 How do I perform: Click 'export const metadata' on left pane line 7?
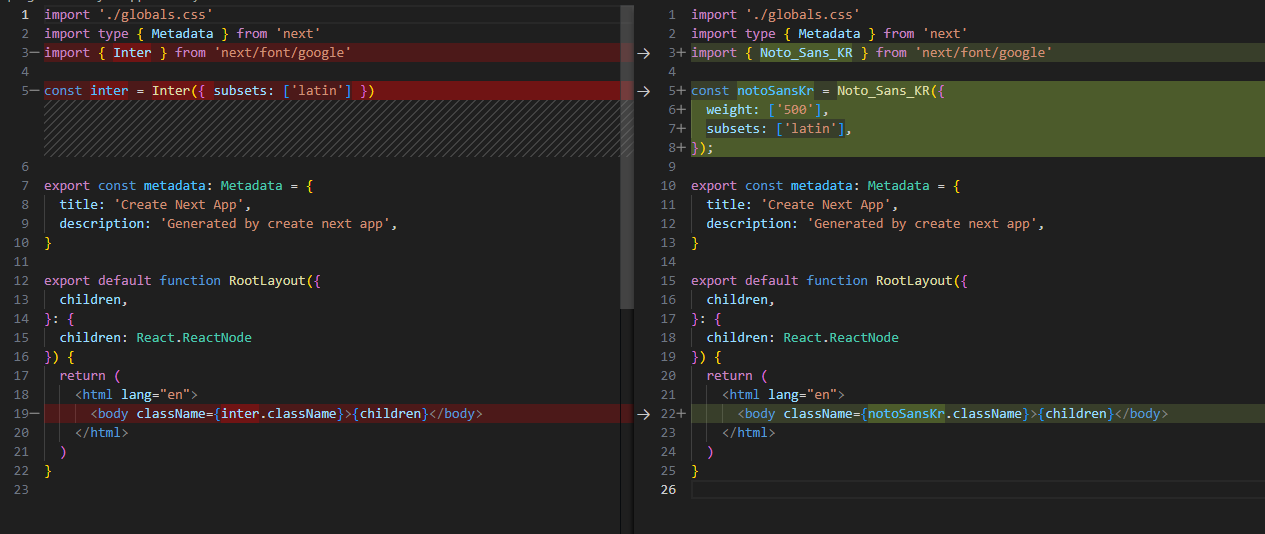(124, 186)
